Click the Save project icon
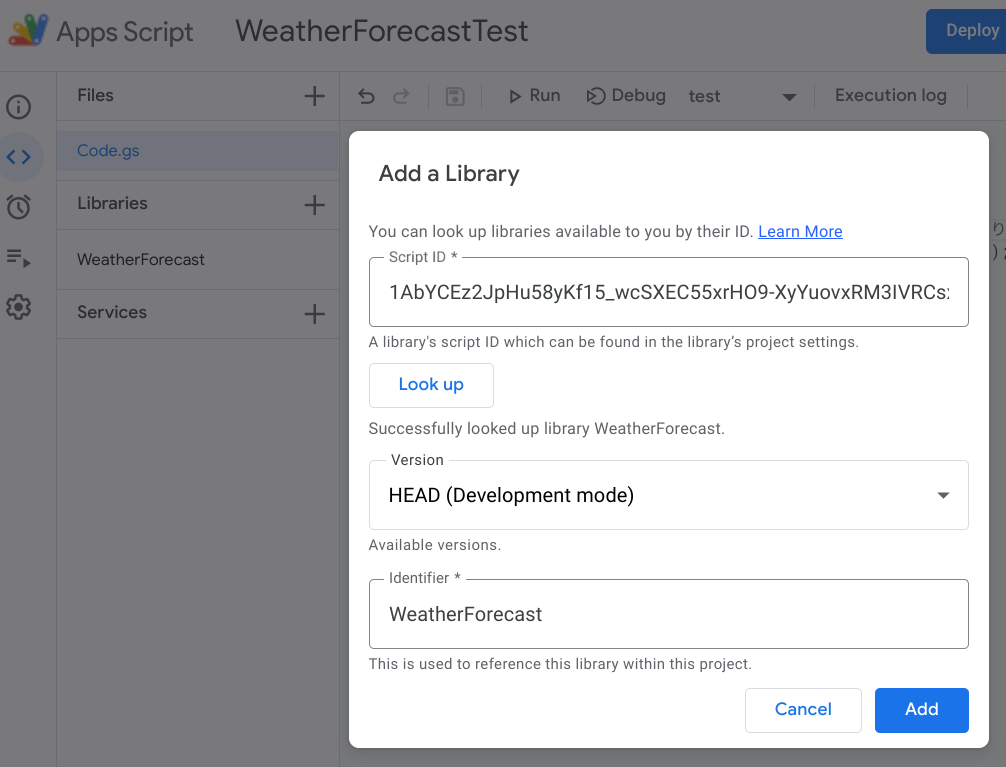Image resolution: width=1006 pixels, height=767 pixels. [455, 95]
